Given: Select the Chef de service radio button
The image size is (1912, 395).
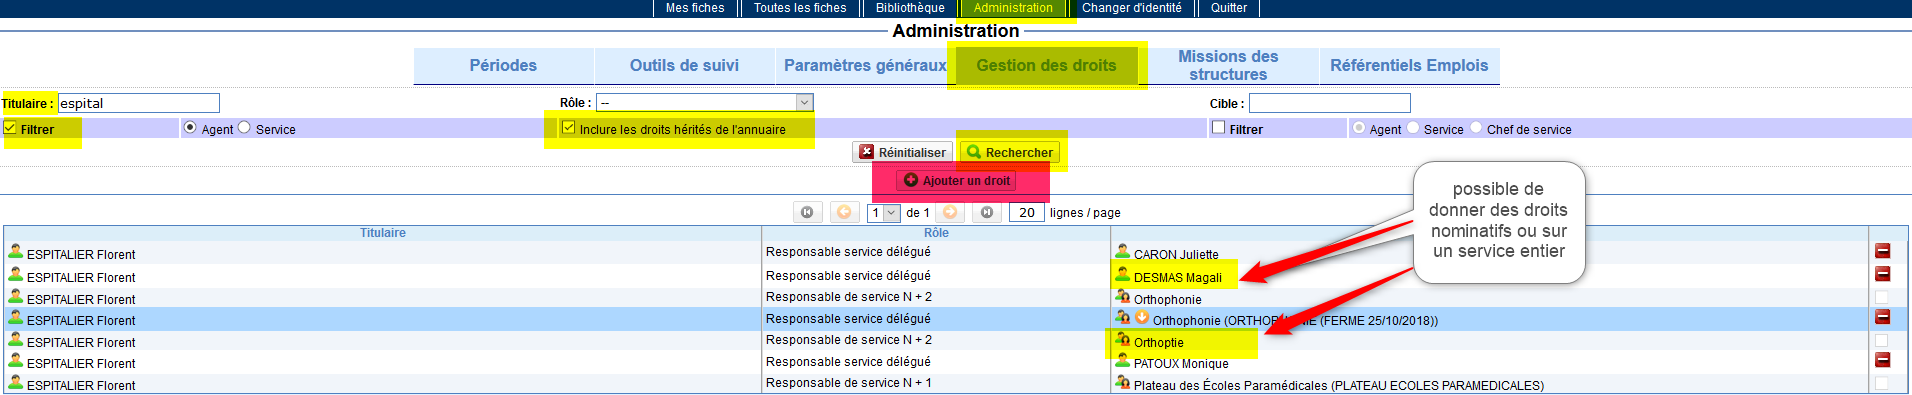Looking at the screenshot, I should pyautogui.click(x=1476, y=127).
